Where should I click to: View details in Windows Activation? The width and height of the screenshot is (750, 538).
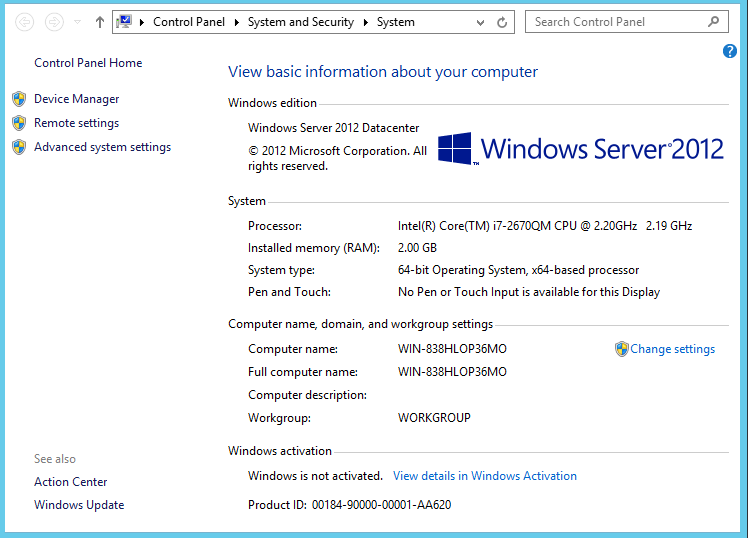[x=485, y=476]
